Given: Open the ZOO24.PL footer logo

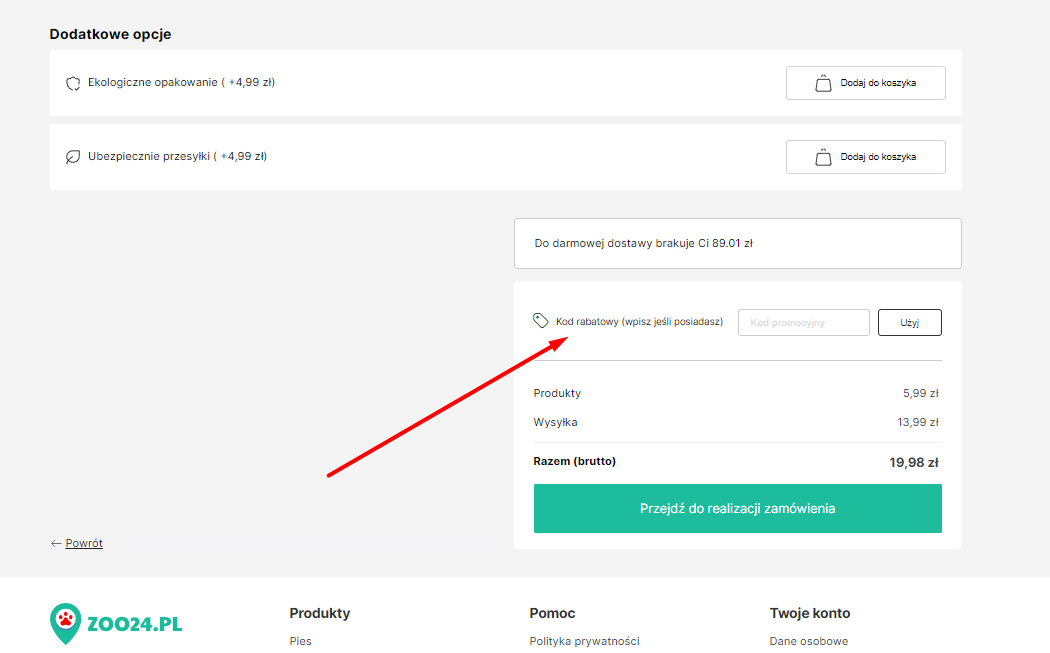Looking at the screenshot, I should click(116, 624).
